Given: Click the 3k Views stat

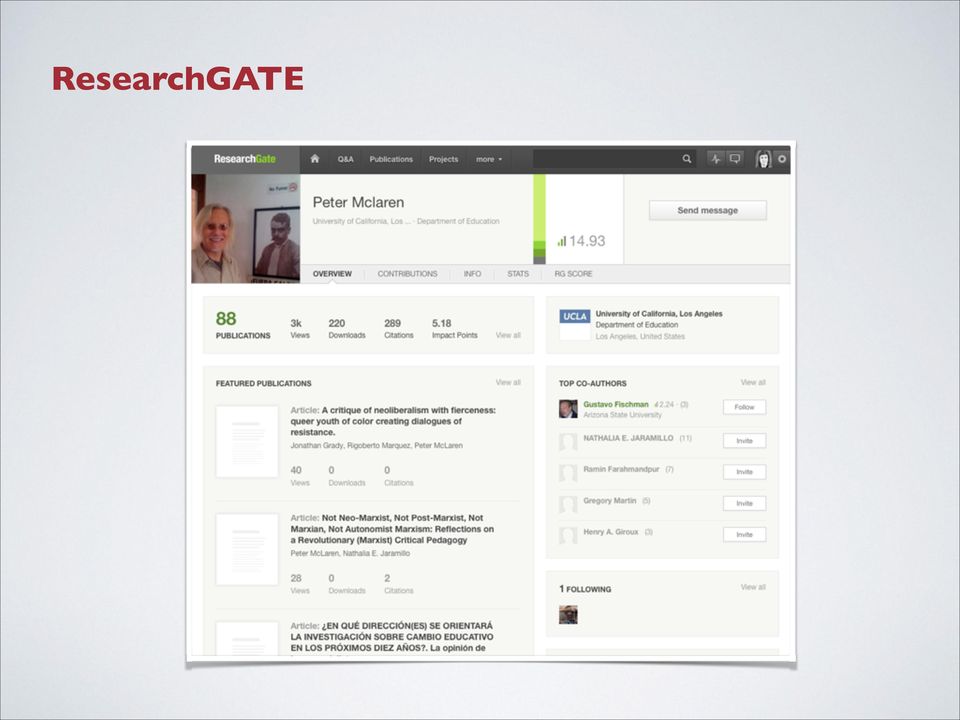Looking at the screenshot, I should pos(299,328).
